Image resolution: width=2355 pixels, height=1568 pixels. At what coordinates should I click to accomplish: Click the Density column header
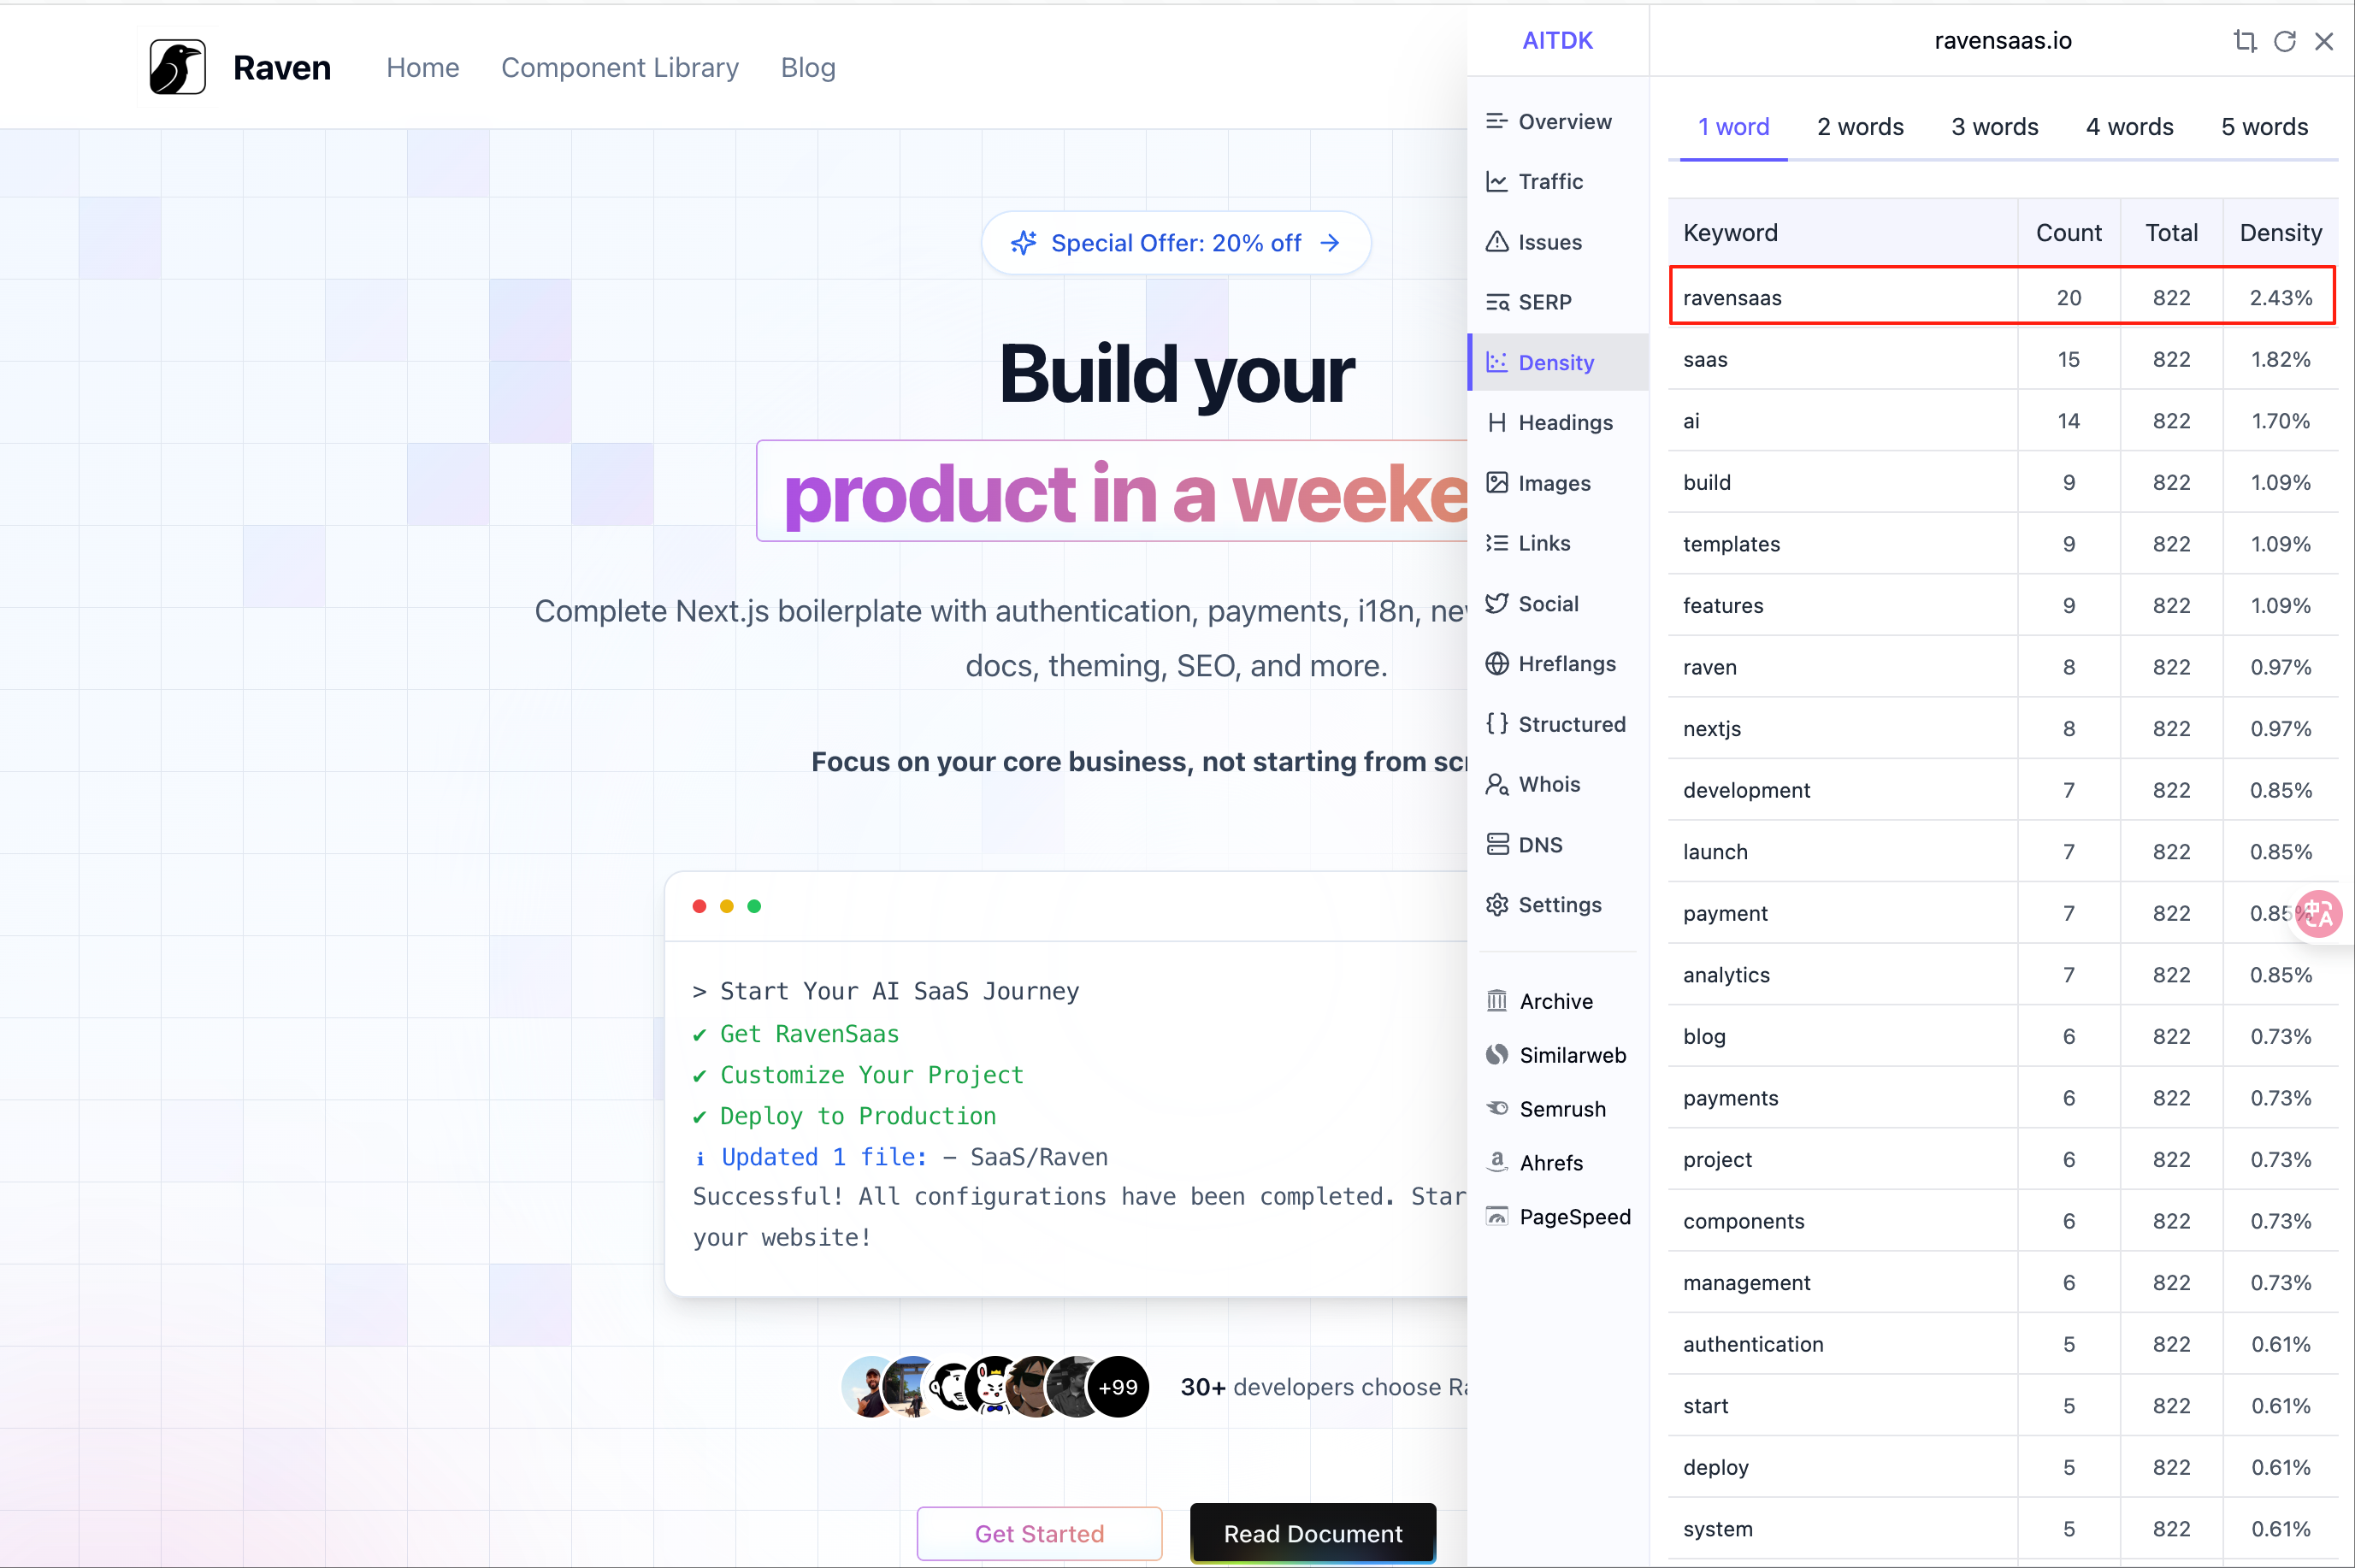pos(2280,232)
